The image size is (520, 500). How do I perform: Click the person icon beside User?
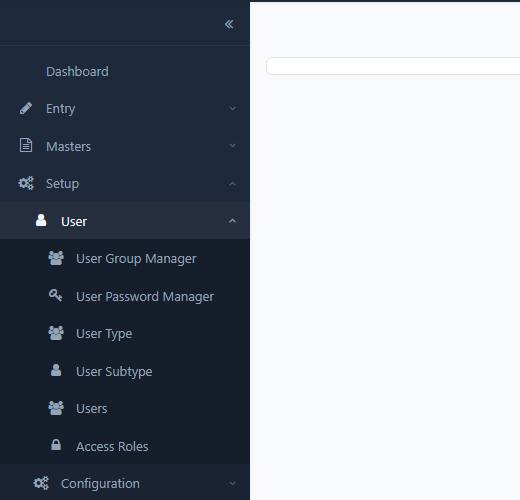pos(41,220)
